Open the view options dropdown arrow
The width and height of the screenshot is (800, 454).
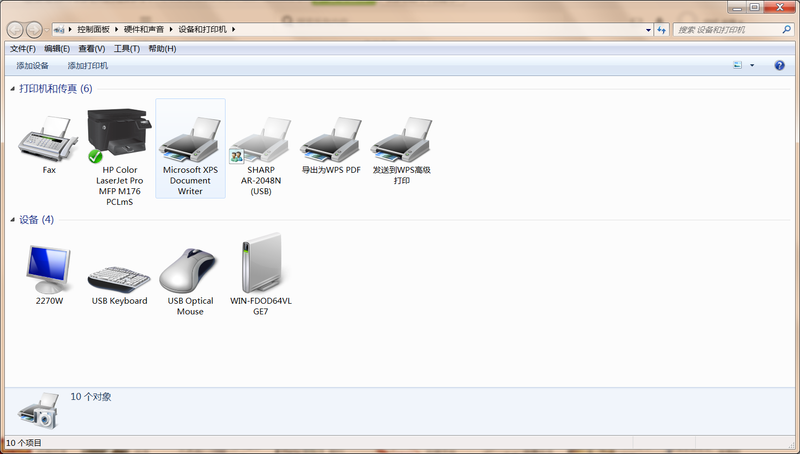pyautogui.click(x=752, y=65)
